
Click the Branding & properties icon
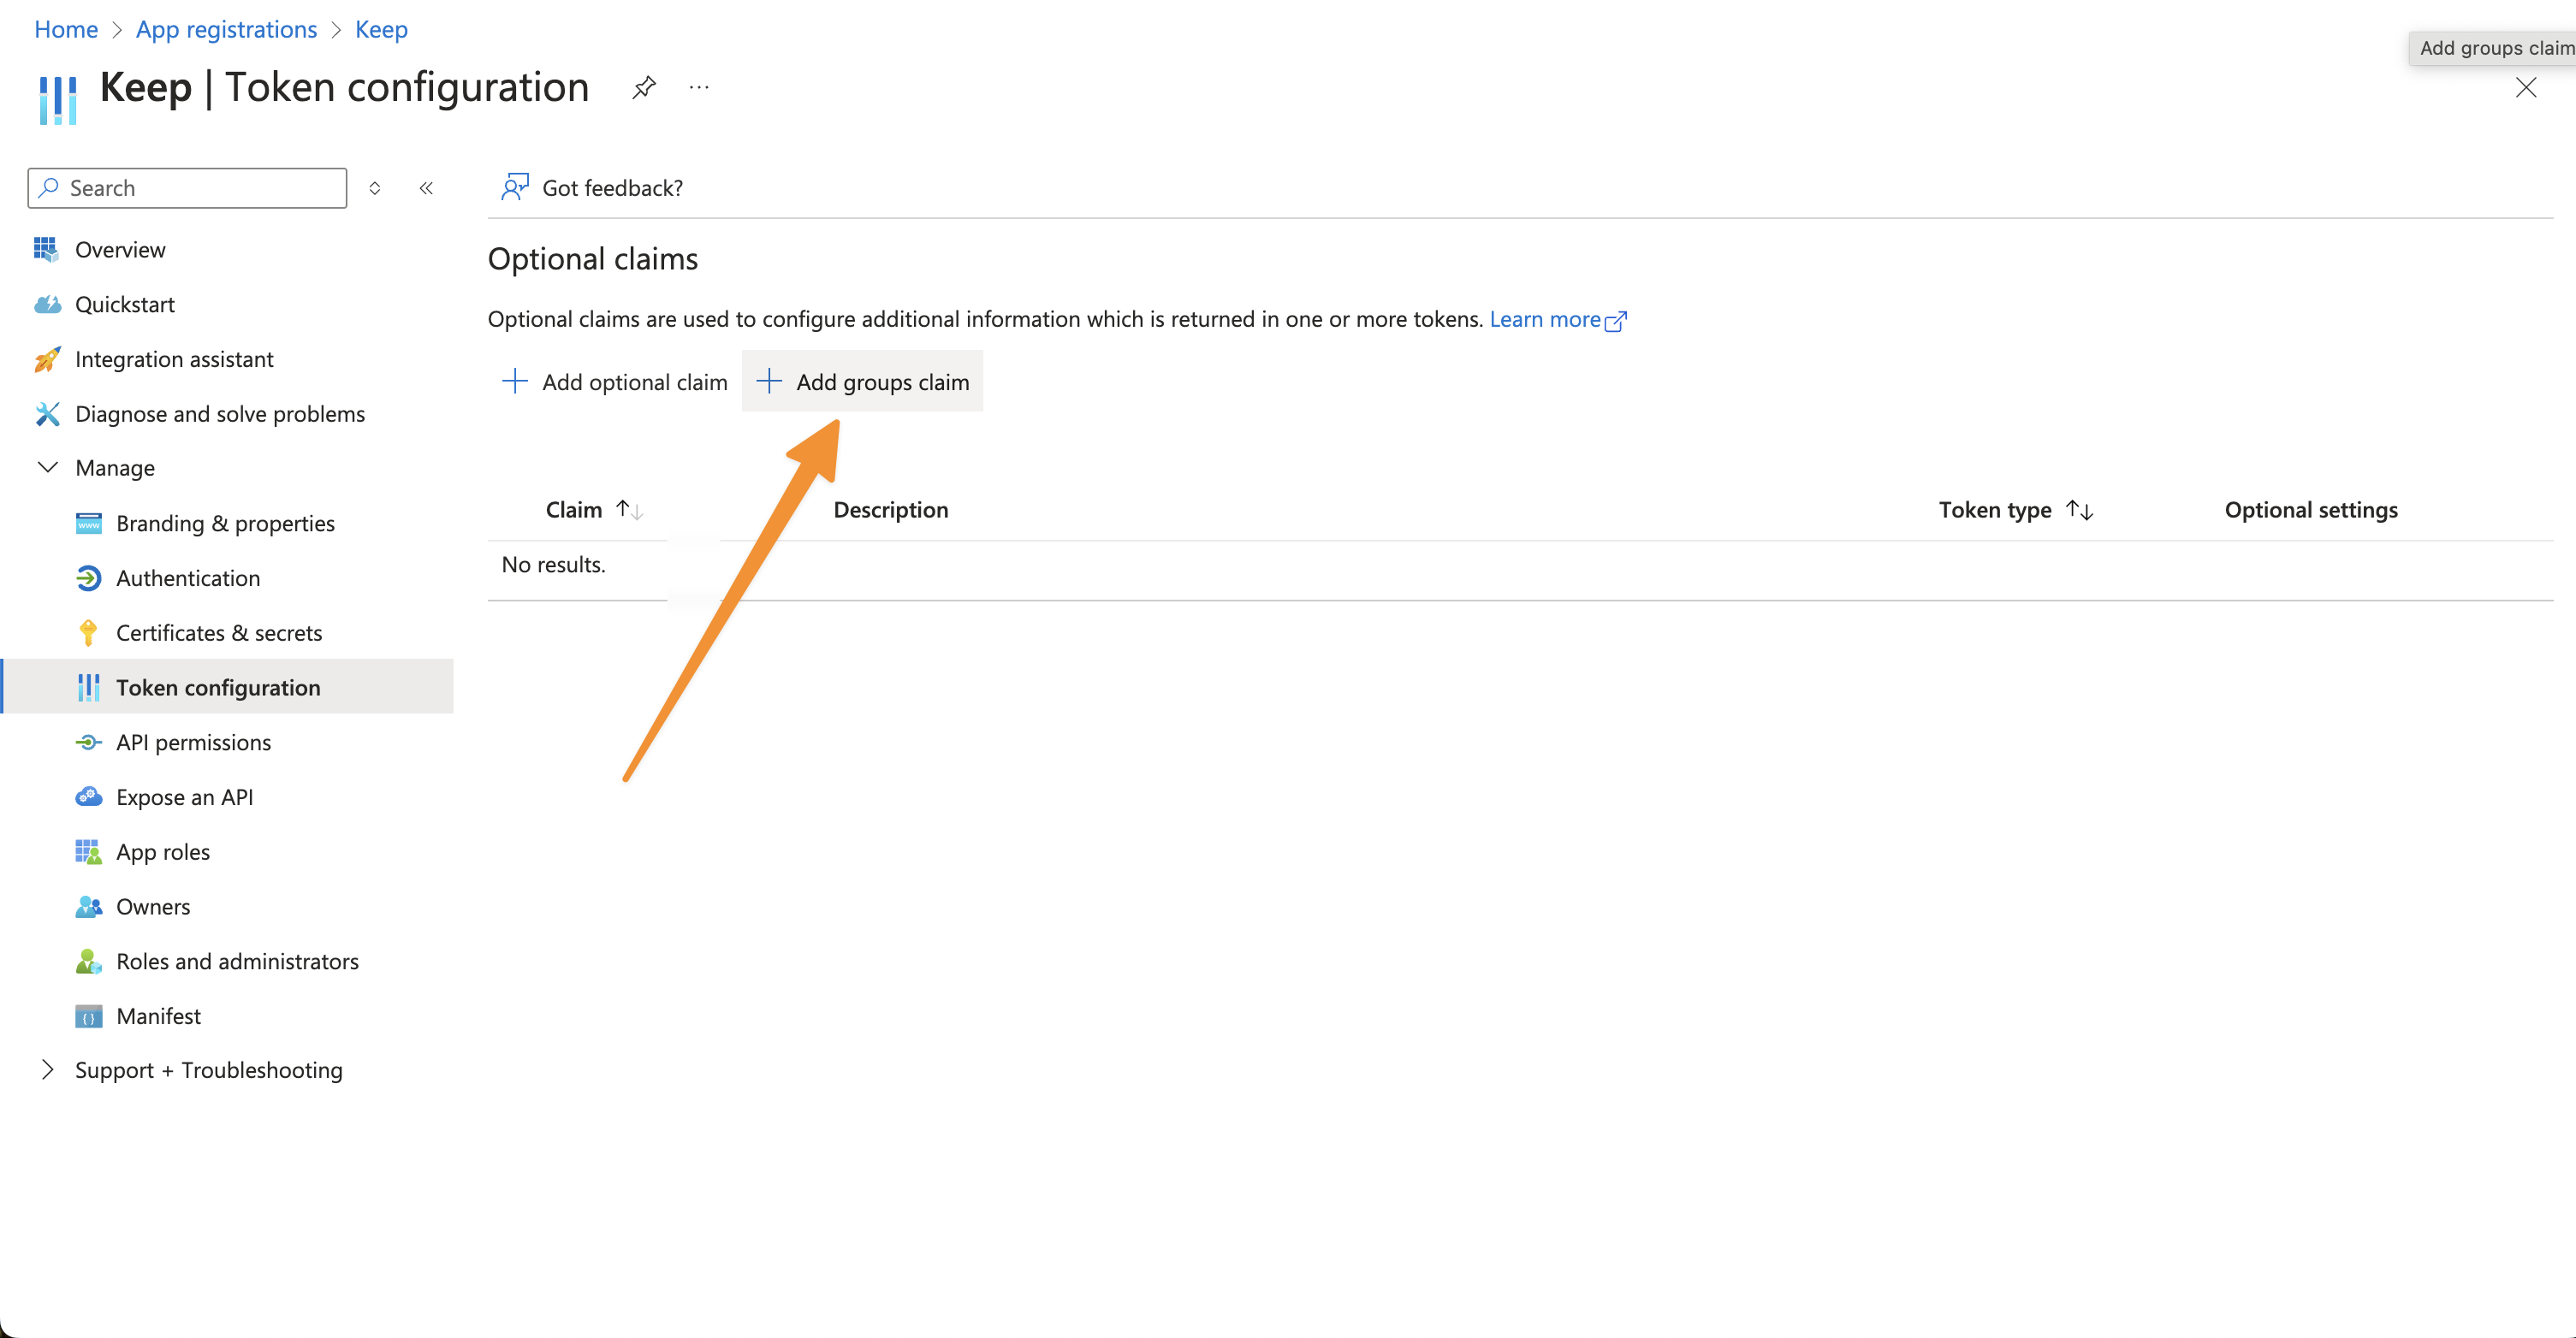[x=88, y=523]
